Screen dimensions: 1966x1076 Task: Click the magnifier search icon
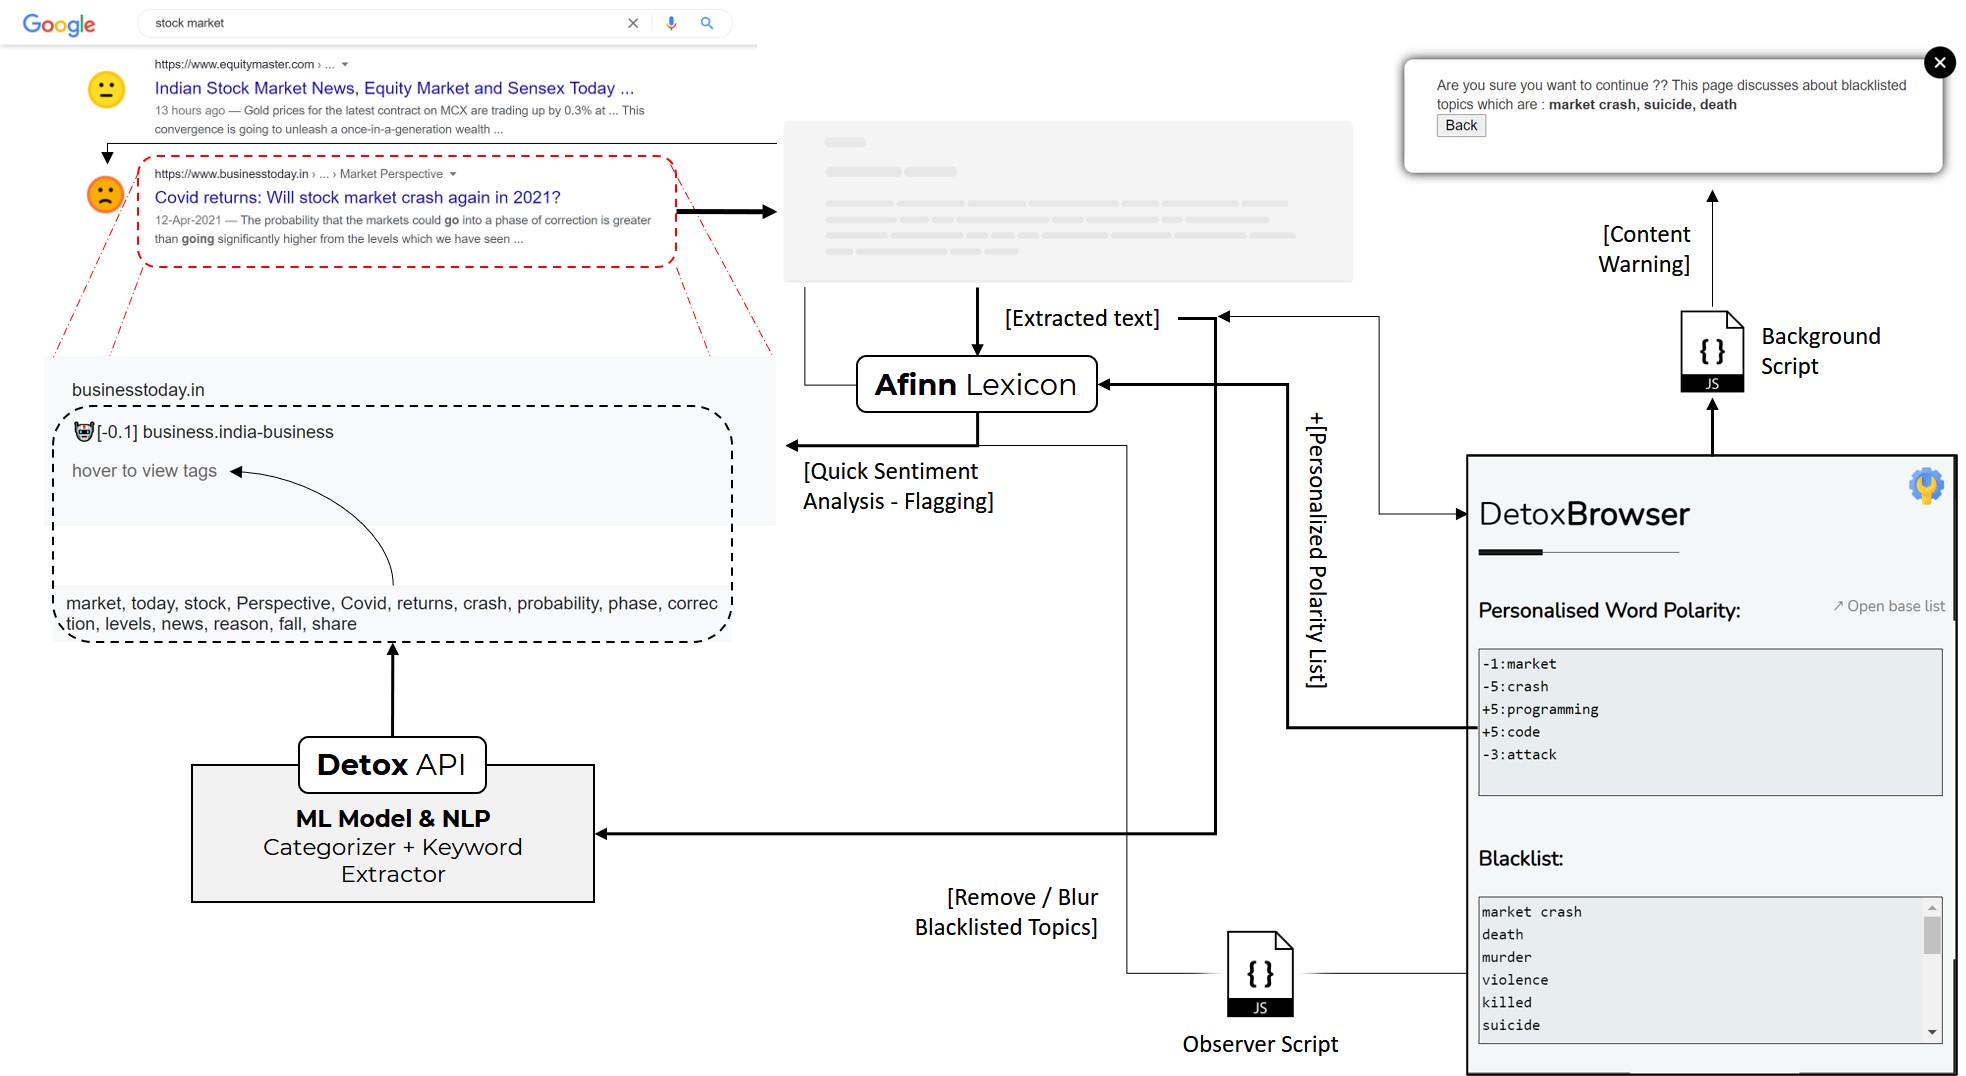click(707, 23)
